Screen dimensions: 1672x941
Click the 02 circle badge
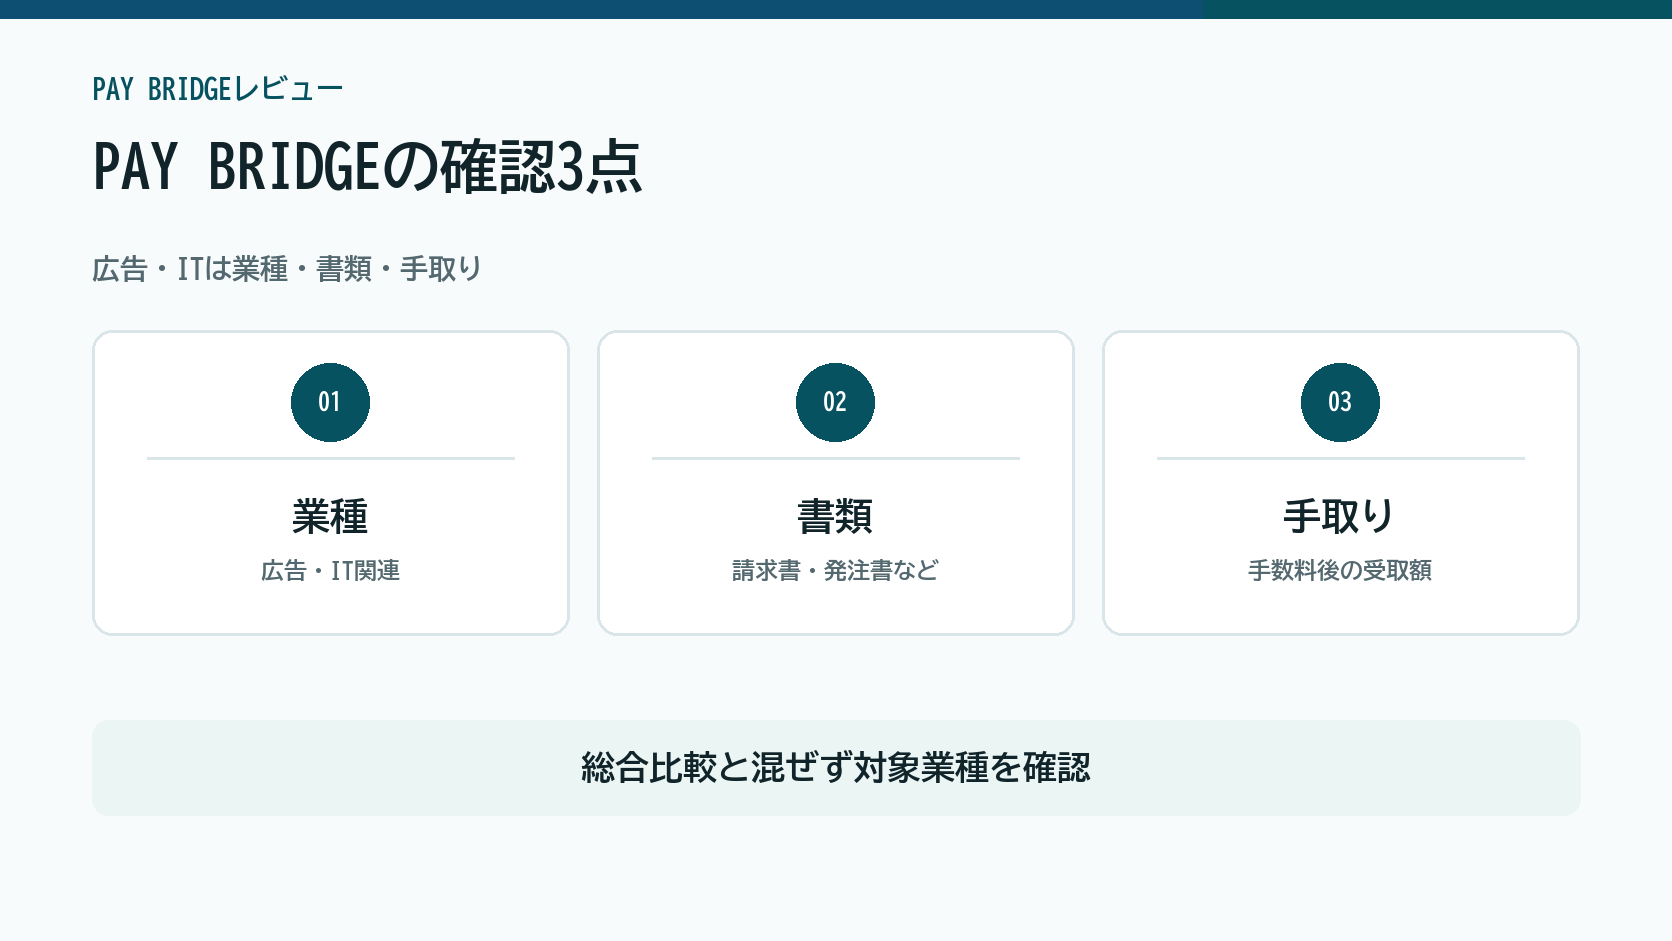point(835,402)
